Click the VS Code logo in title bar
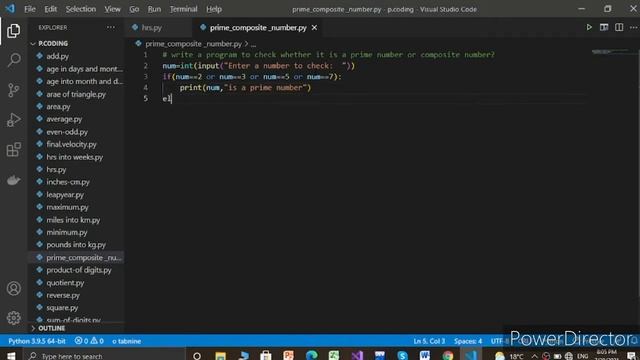Viewport: 640px width, 360px height. [10, 9]
